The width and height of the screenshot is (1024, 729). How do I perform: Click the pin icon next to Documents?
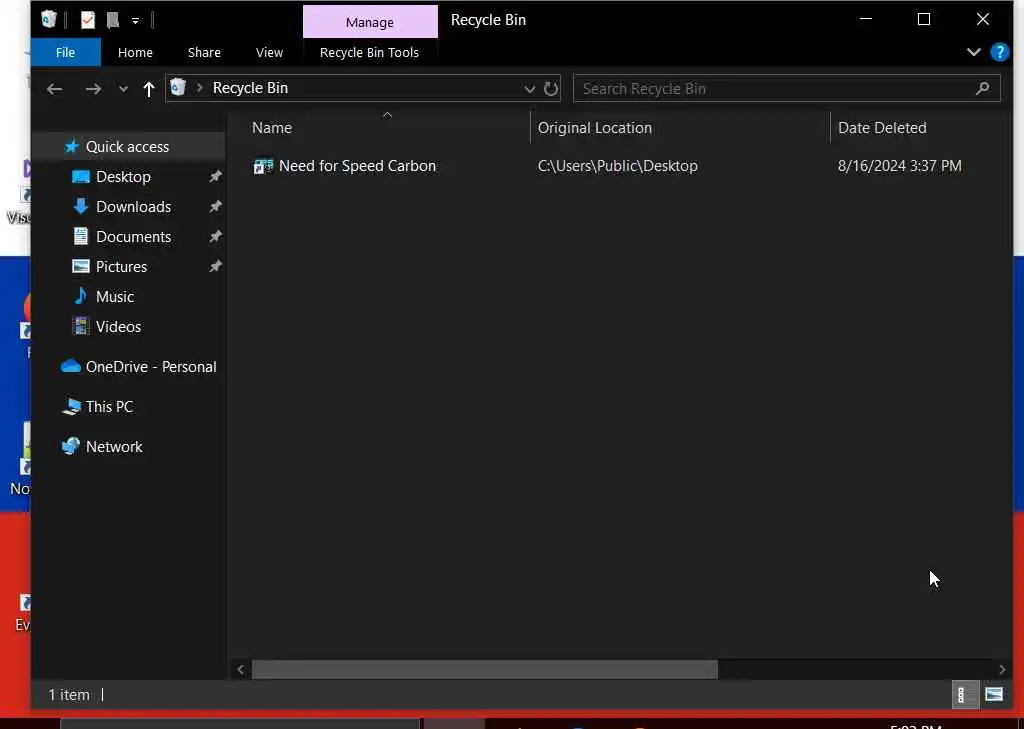tap(215, 236)
